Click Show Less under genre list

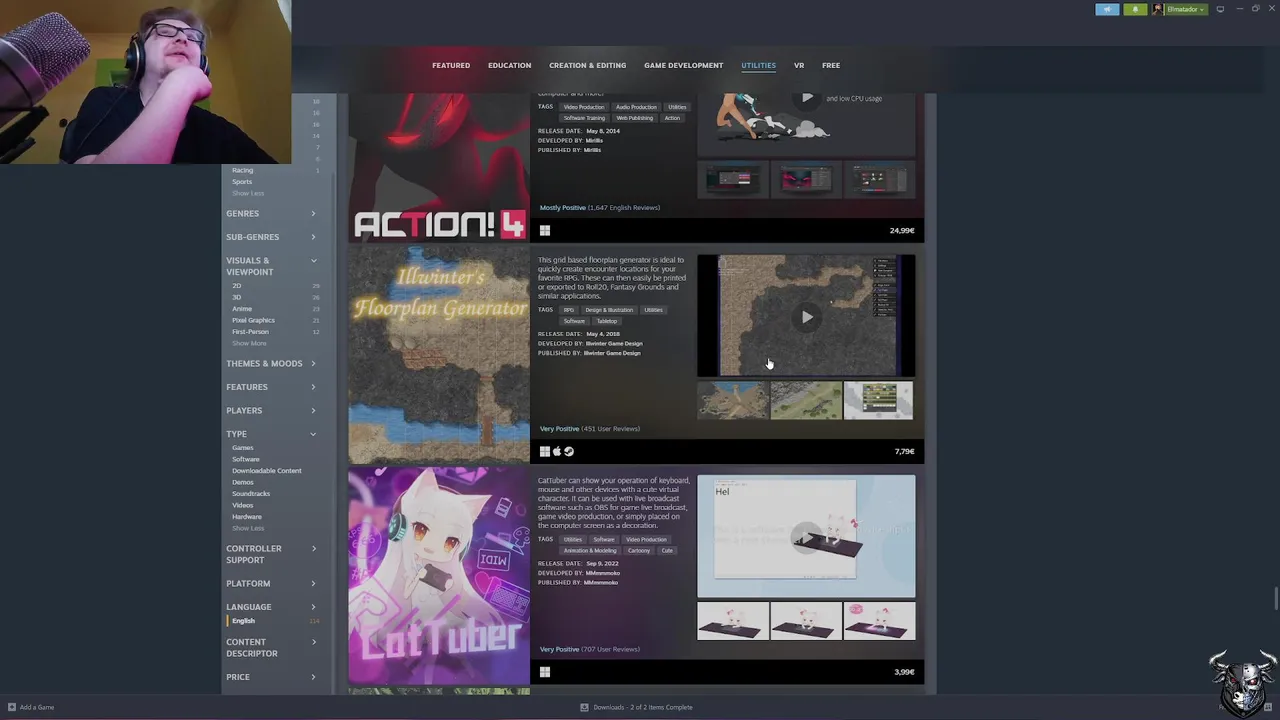pos(248,193)
